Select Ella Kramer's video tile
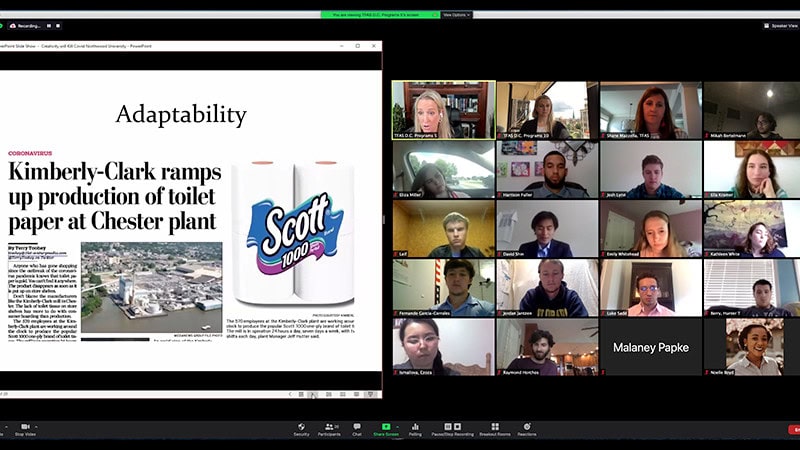800x450 pixels. pos(752,169)
